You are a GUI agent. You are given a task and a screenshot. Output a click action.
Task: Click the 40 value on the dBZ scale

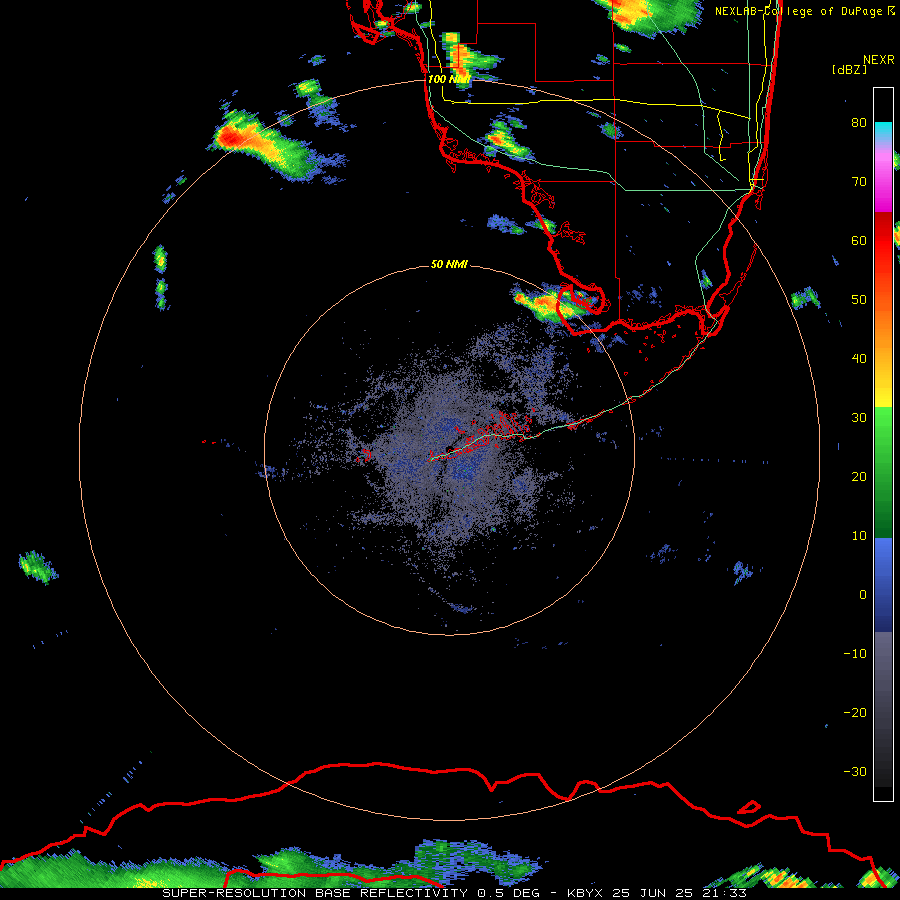(x=859, y=359)
